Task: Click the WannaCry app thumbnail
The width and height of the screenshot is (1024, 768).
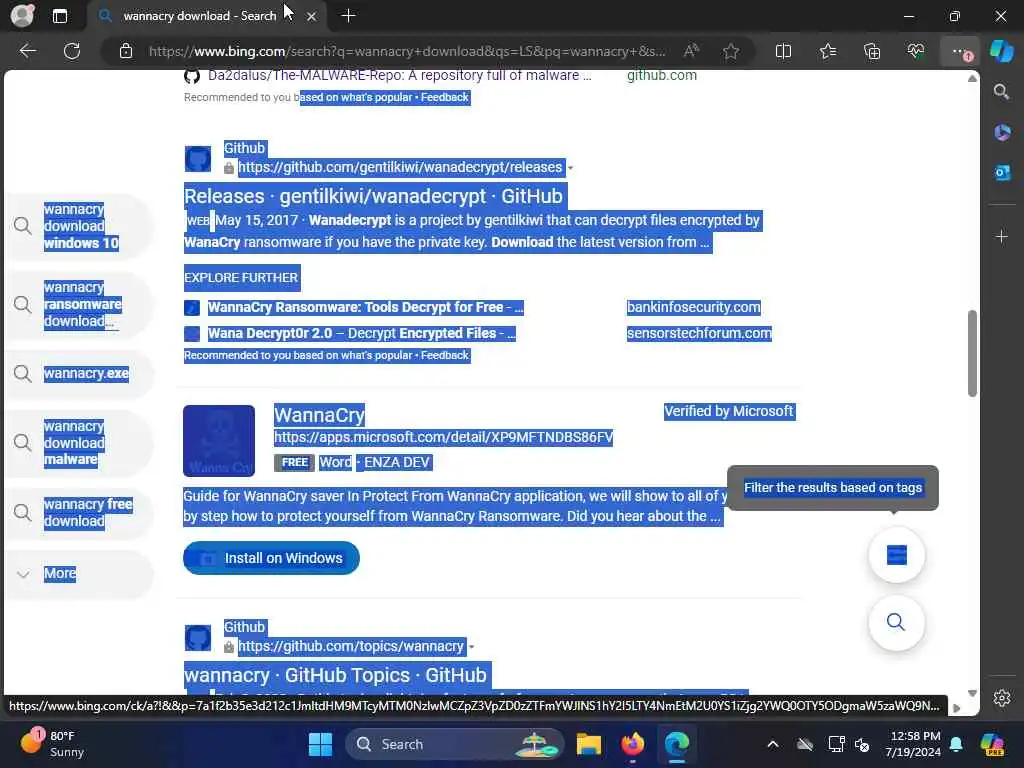Action: 219,441
